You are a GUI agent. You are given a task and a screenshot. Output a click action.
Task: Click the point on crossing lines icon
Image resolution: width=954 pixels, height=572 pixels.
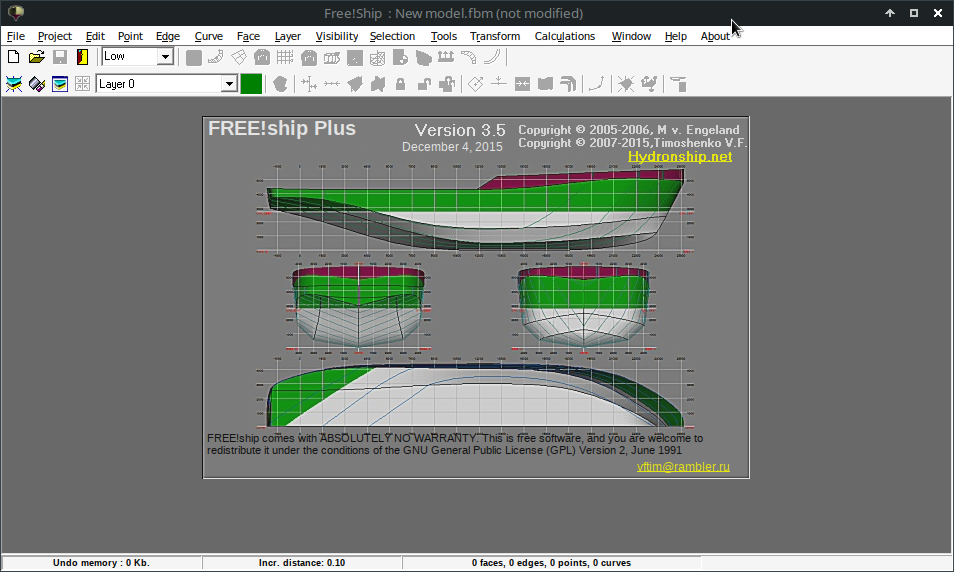click(x=309, y=84)
